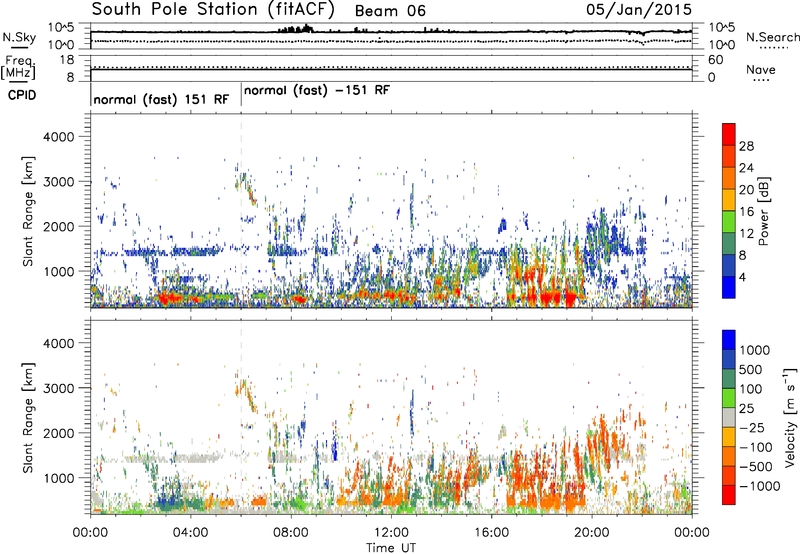The height and width of the screenshot is (554, 800).
Task: Click the 'South Pole Station (fitACF)' title
Action: (213, 10)
